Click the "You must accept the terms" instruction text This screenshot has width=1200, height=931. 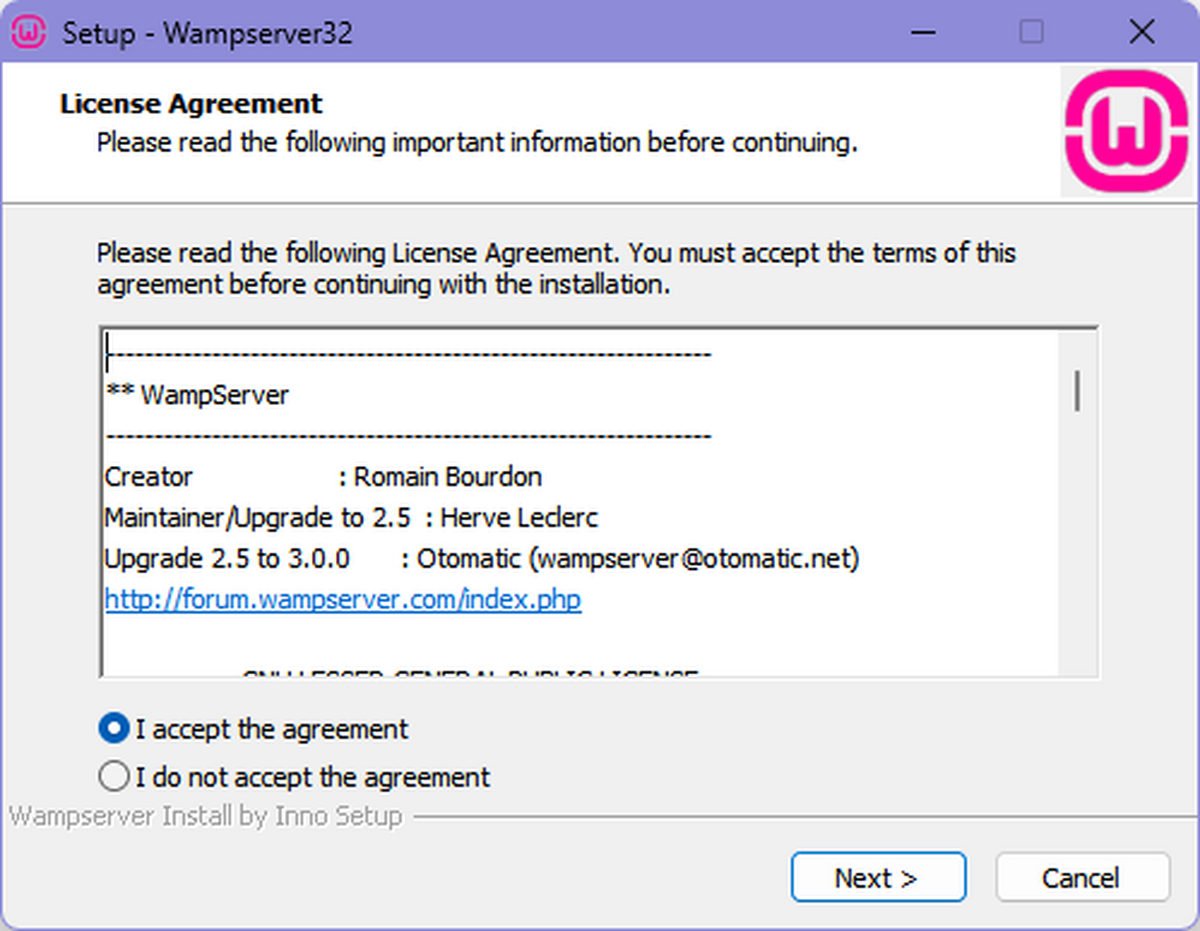click(820, 252)
